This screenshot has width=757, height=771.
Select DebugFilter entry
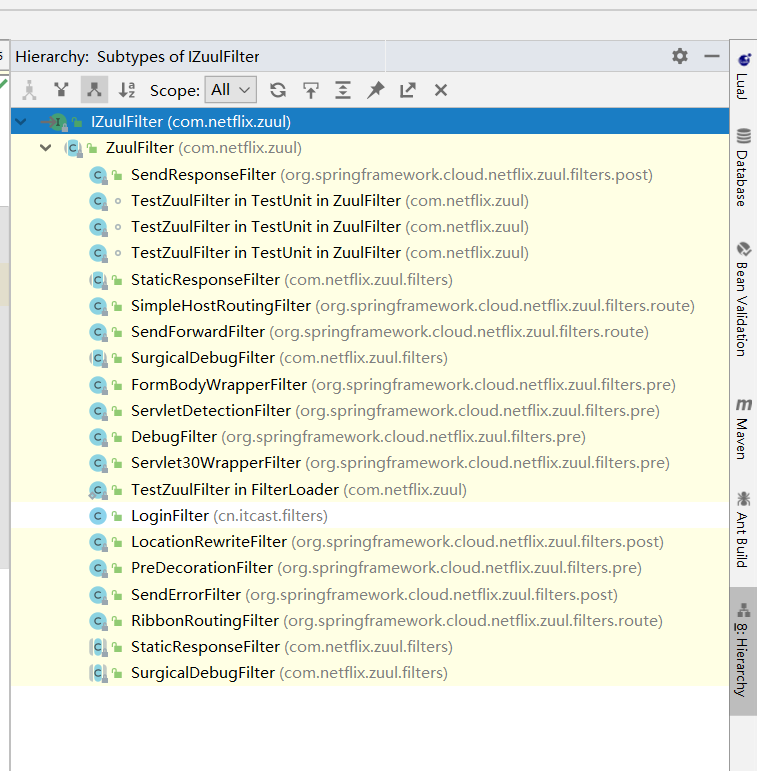click(370, 437)
